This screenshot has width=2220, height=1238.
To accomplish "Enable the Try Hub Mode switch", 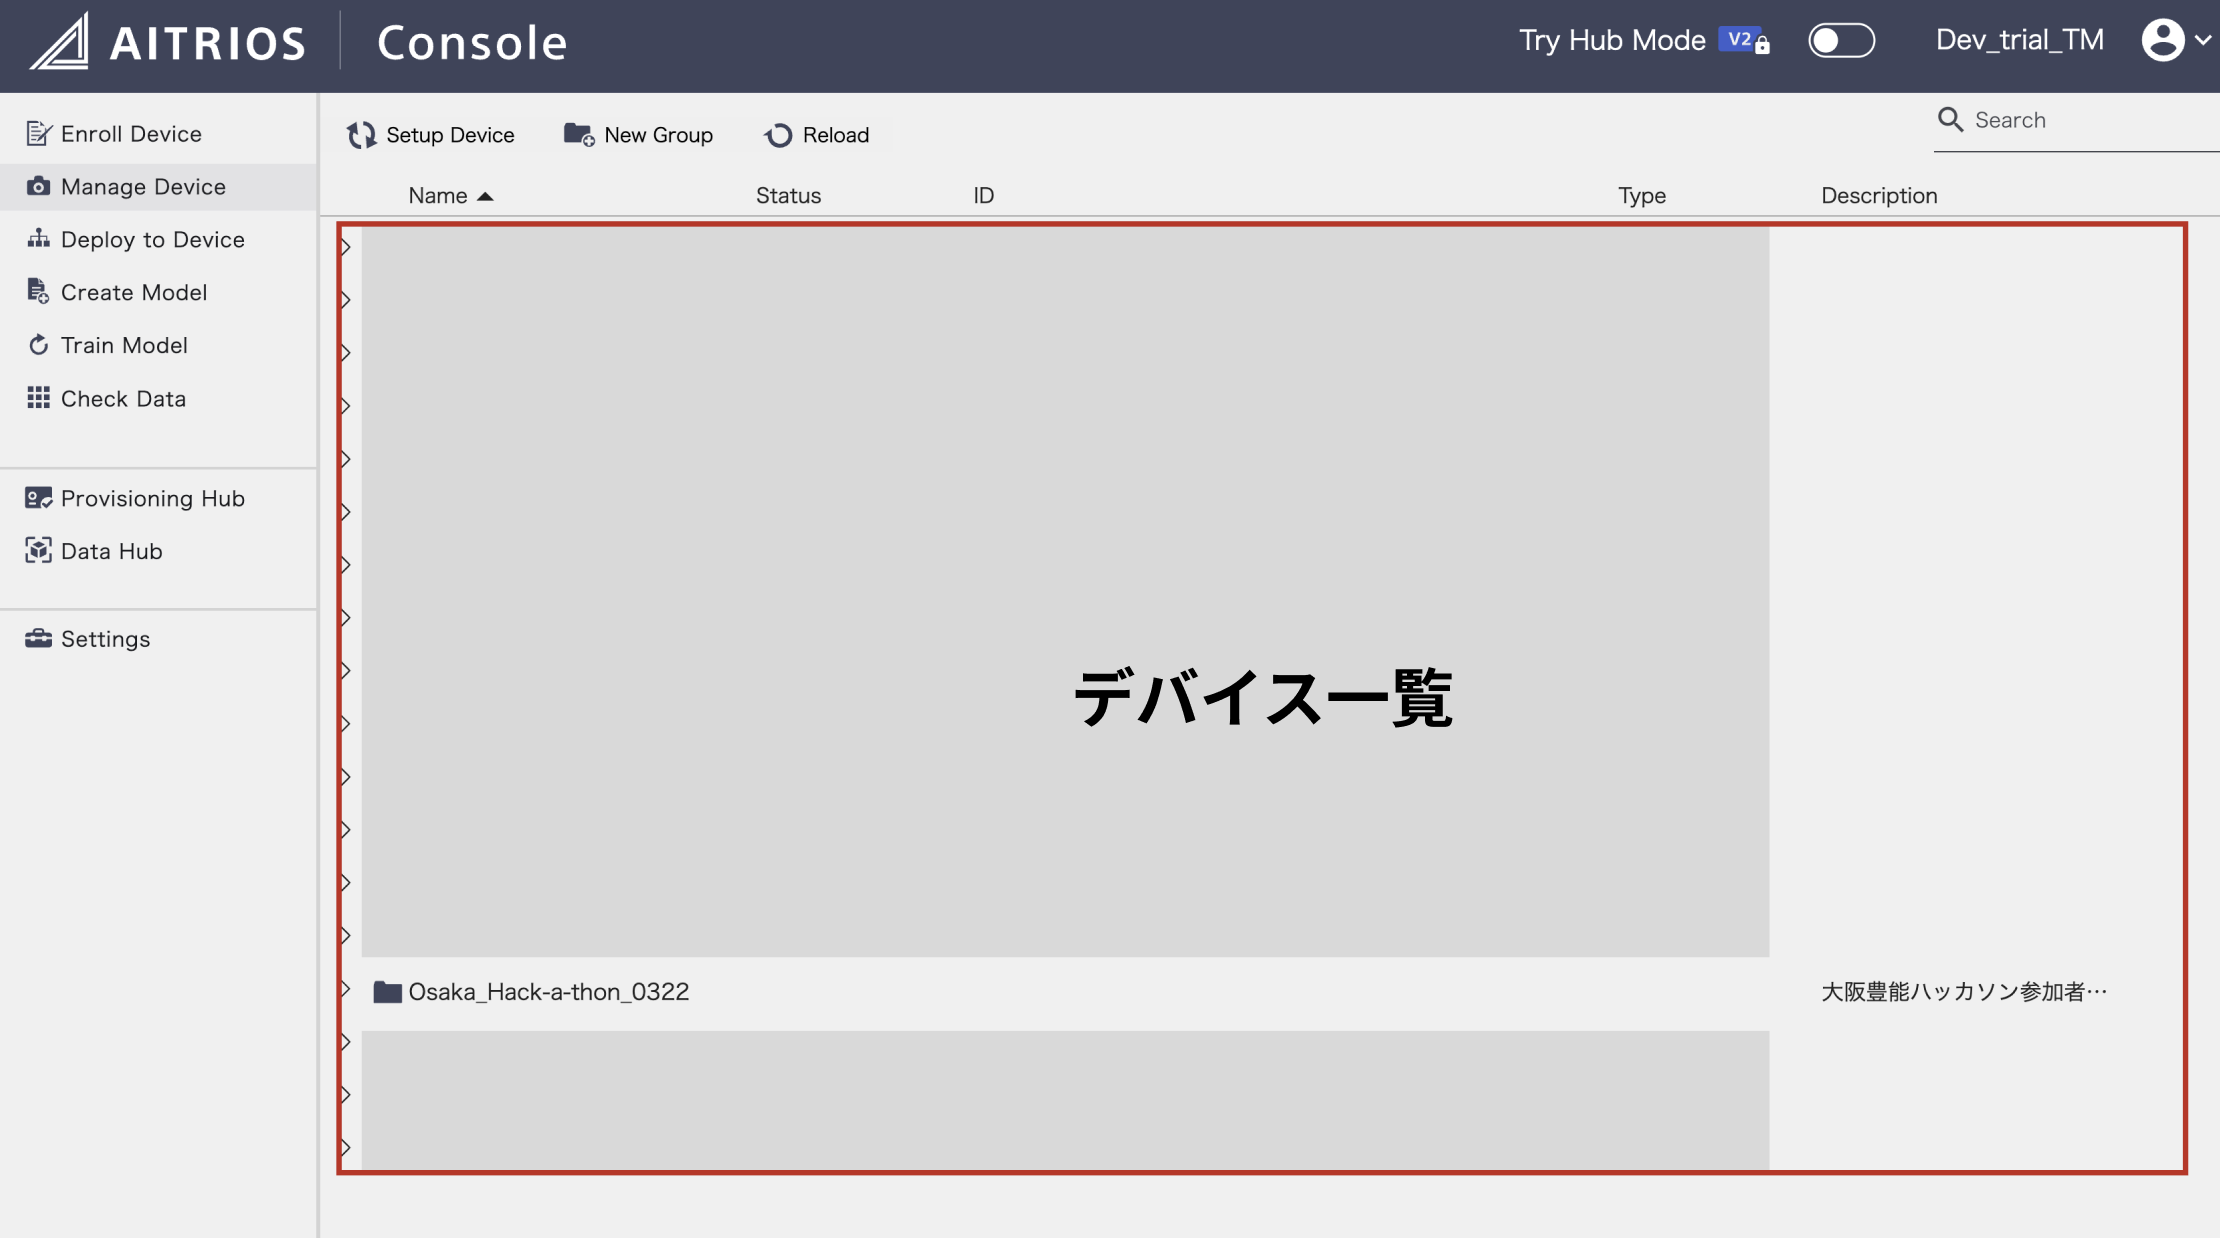I will (1840, 41).
